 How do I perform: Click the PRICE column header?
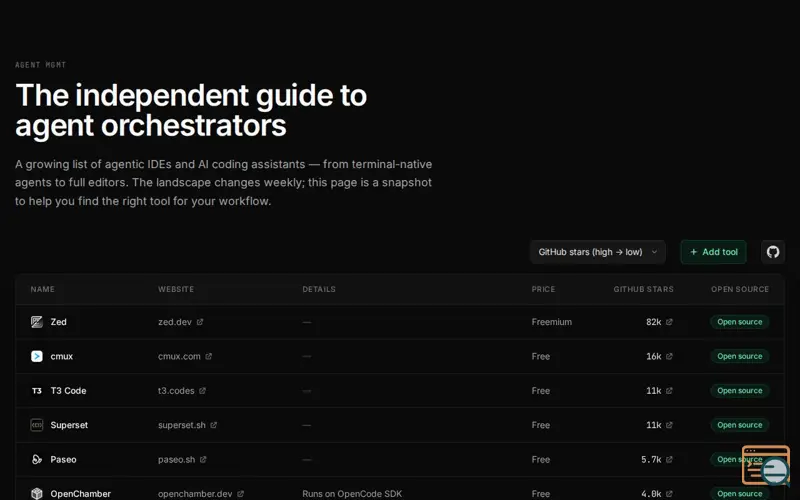543,289
